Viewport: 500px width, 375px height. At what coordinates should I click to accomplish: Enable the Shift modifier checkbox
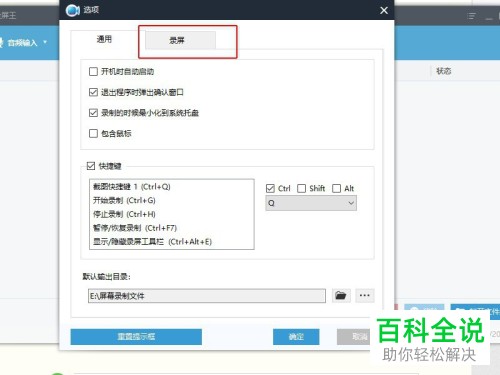(x=301, y=189)
